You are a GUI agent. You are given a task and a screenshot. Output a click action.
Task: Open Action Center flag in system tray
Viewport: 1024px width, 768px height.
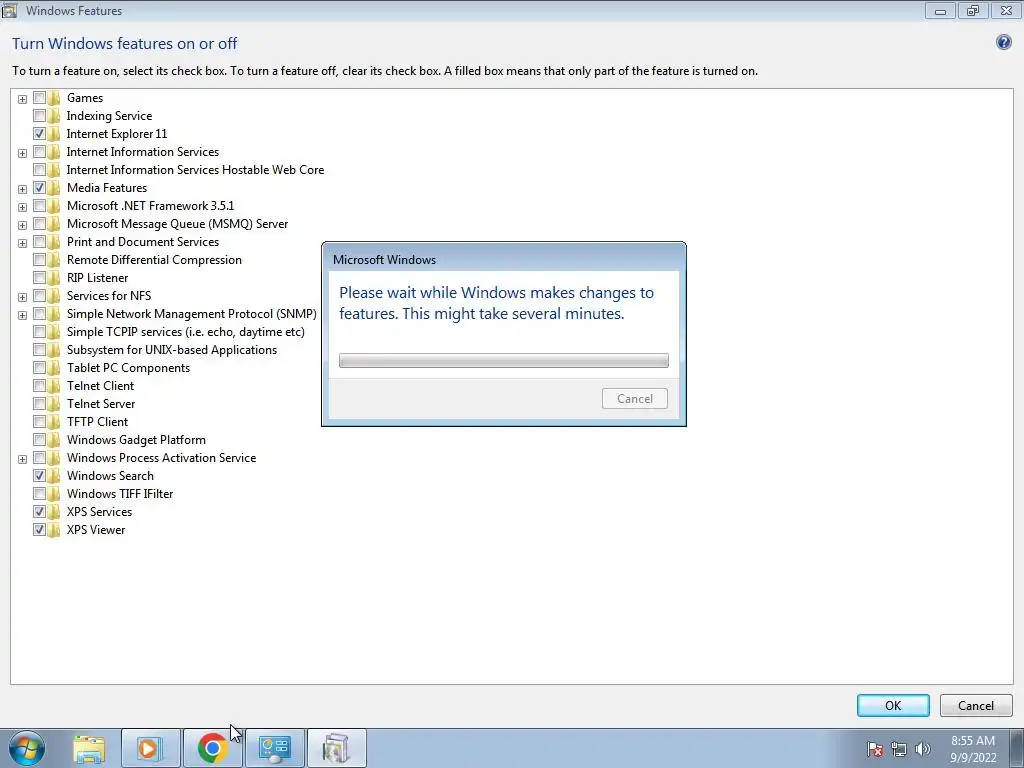coord(875,749)
